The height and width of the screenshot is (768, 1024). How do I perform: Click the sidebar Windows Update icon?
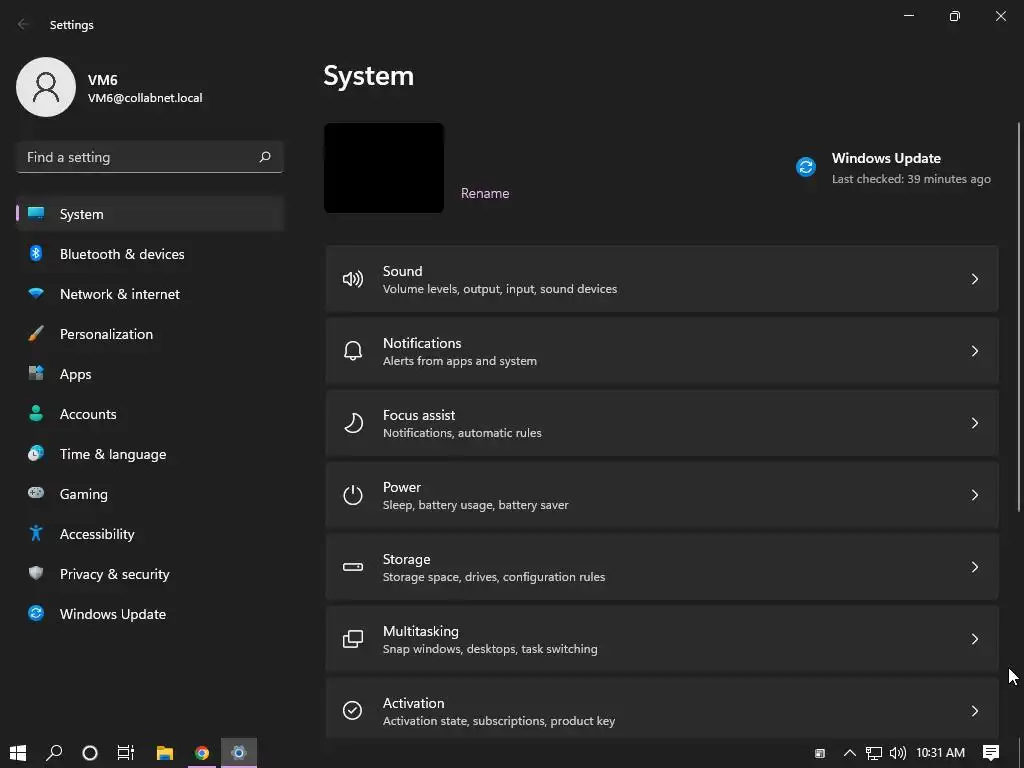tap(36, 613)
